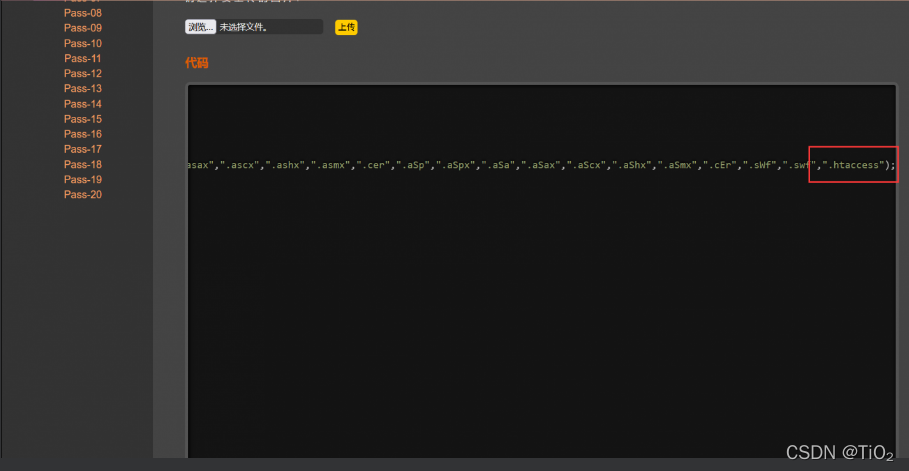Open the Pass-15 level
Screen dimensions: 909x471
coord(83,119)
